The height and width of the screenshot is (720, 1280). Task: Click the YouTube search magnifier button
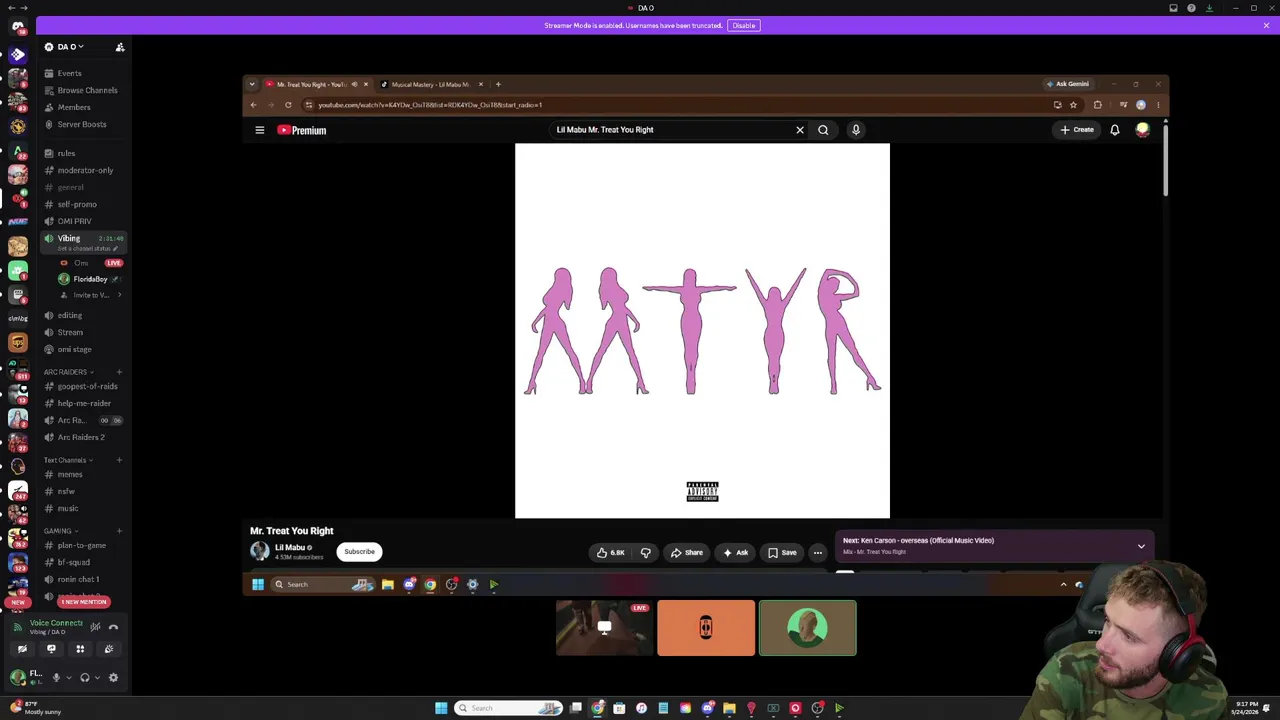(x=823, y=130)
